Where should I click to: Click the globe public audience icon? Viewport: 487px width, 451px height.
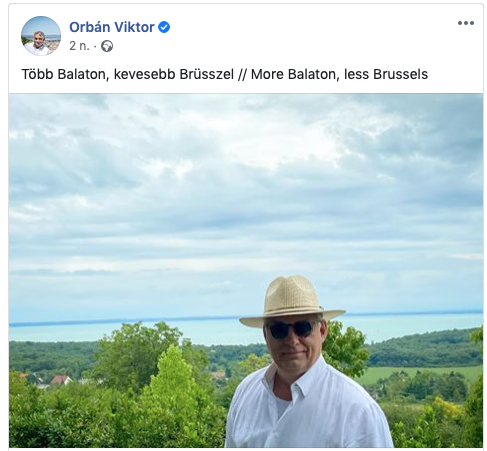point(107,46)
